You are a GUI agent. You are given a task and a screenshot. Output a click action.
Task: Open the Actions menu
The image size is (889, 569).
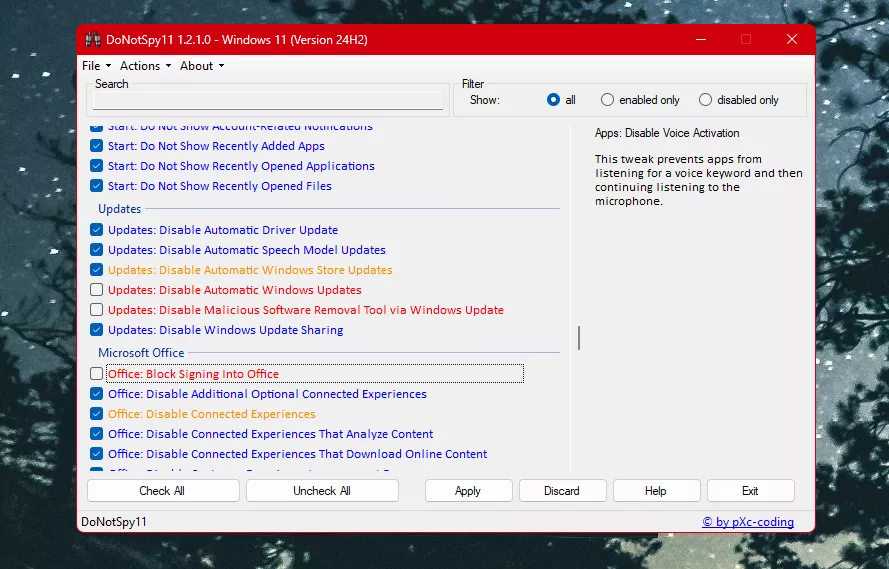(x=145, y=66)
